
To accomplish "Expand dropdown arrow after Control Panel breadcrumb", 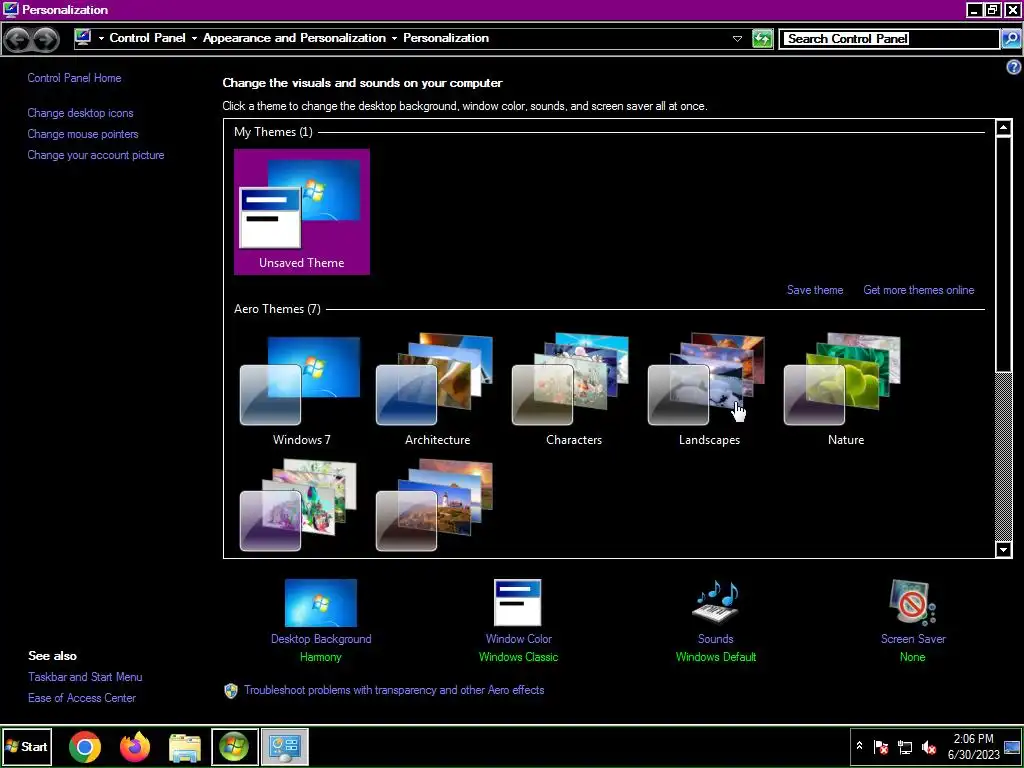I will point(194,39).
